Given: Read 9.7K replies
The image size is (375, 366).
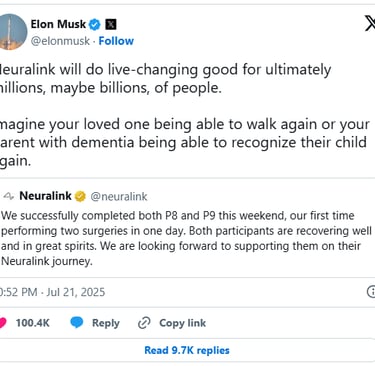Looking at the screenshot, I should [x=187, y=350].
